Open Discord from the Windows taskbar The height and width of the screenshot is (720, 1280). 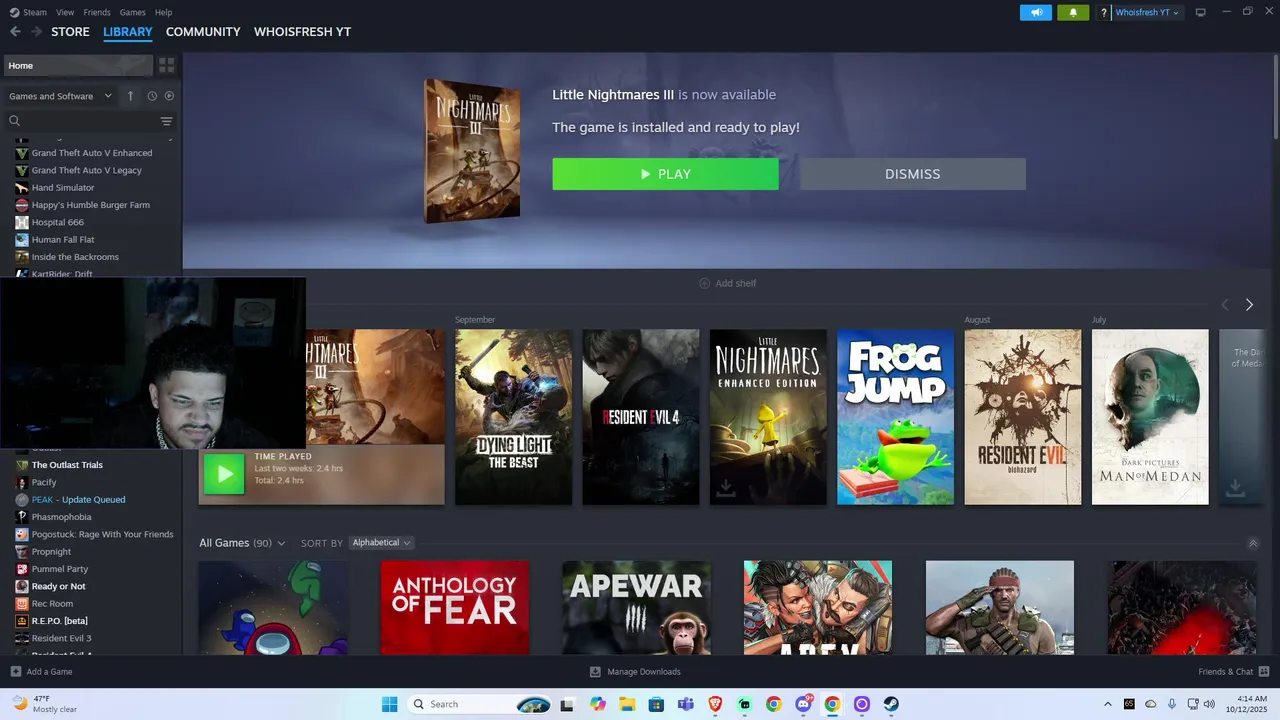point(803,704)
